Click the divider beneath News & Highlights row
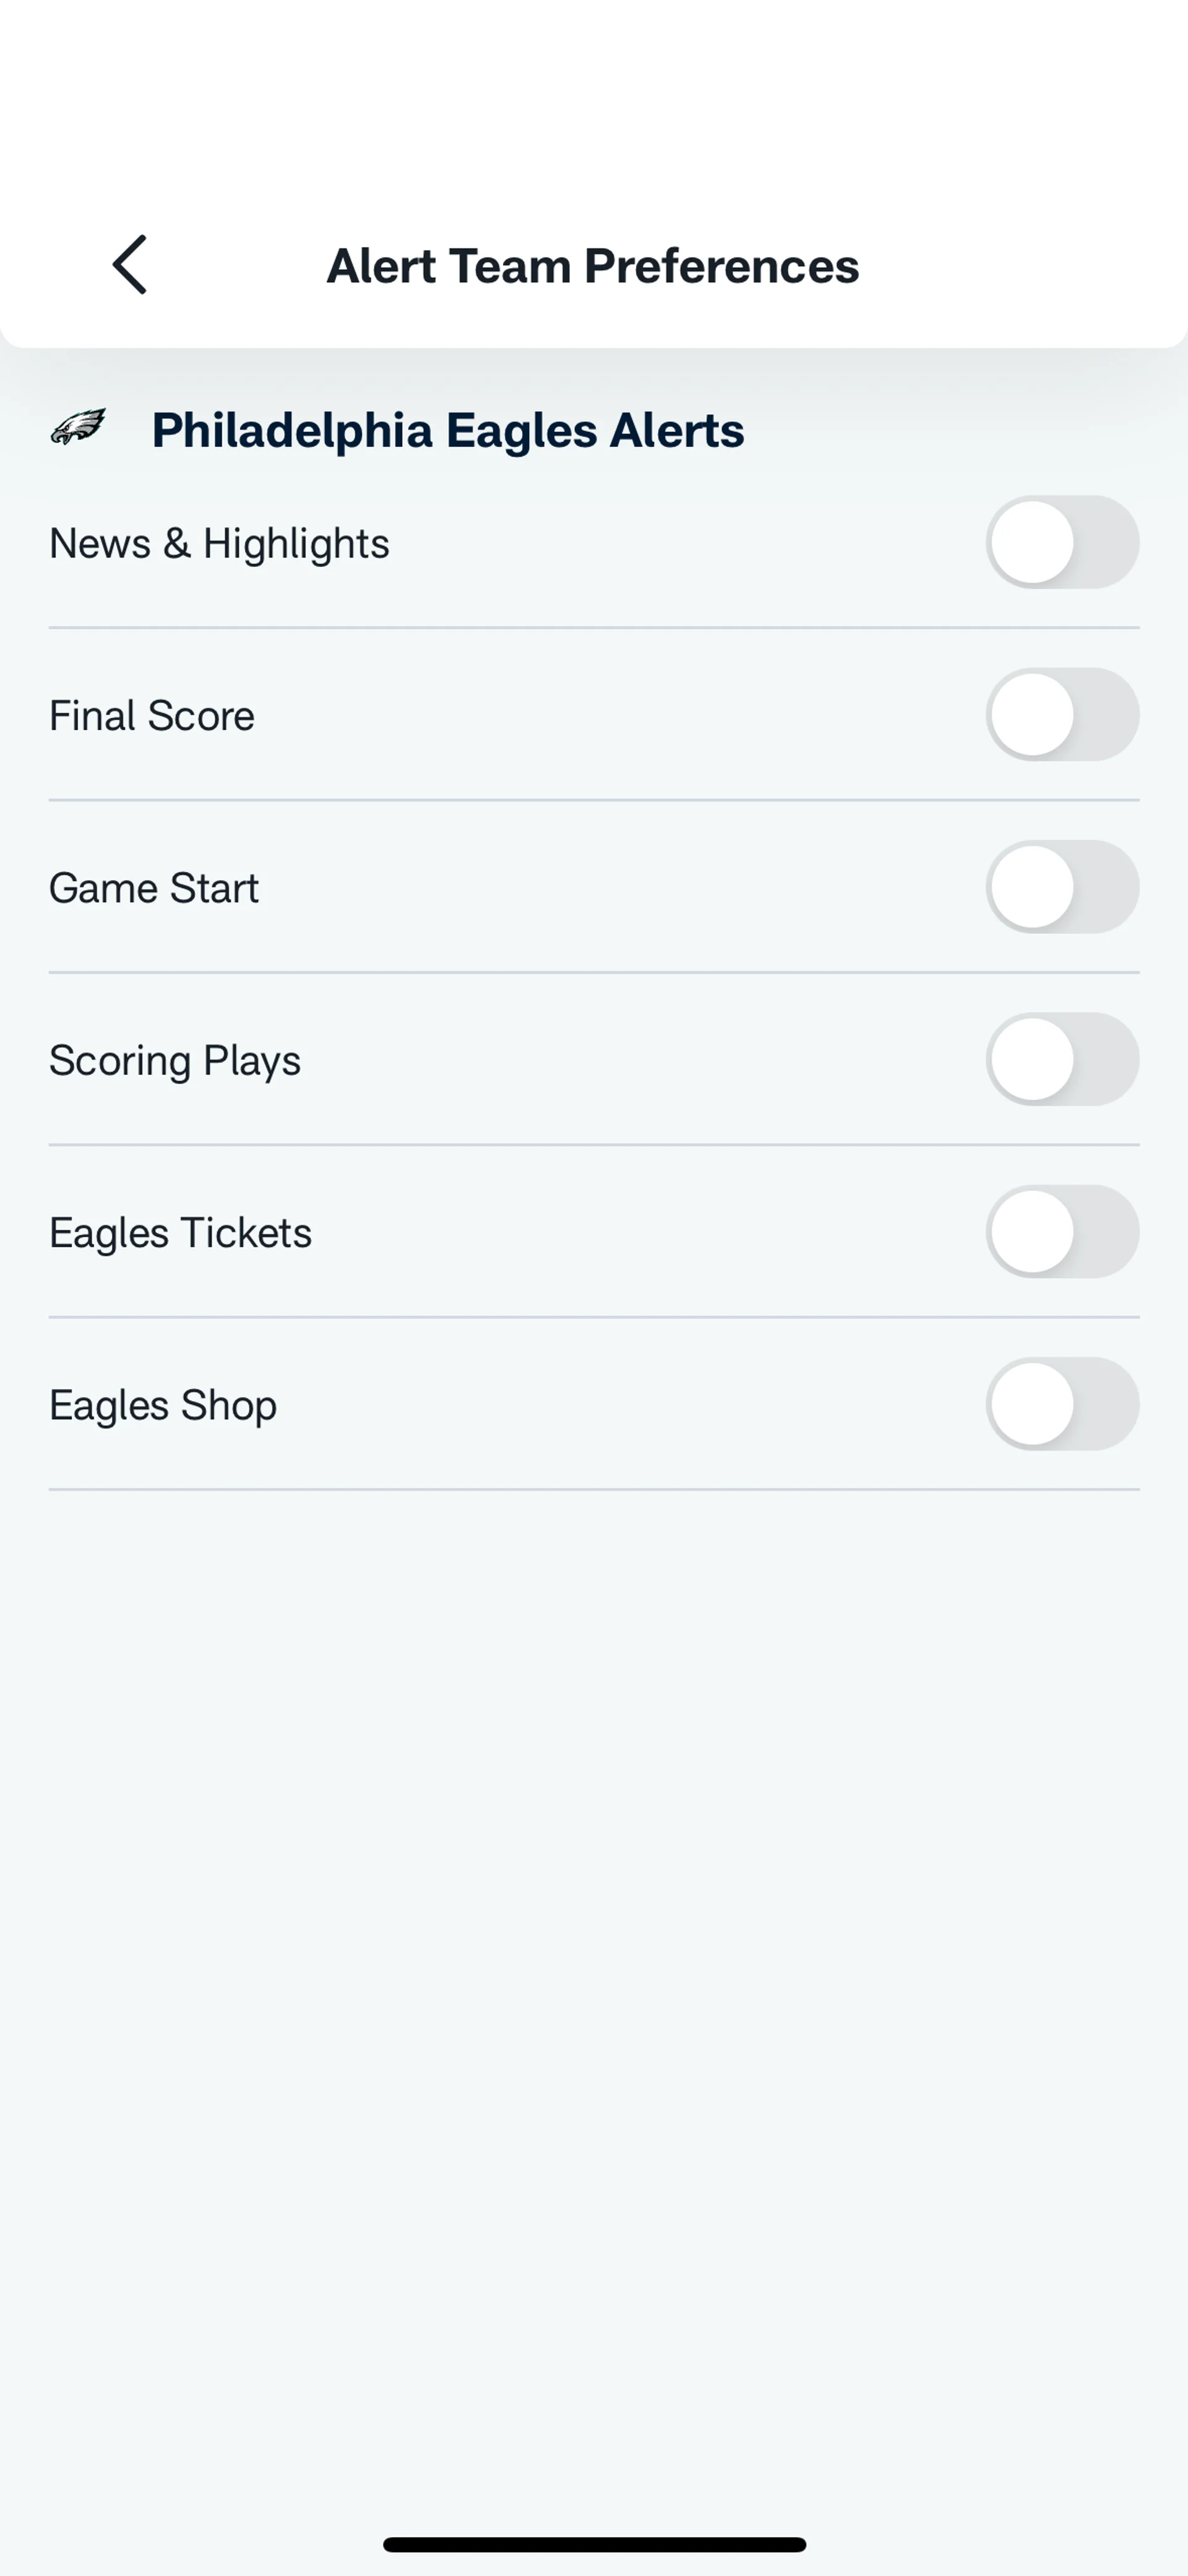The width and height of the screenshot is (1188, 2576). click(x=594, y=628)
